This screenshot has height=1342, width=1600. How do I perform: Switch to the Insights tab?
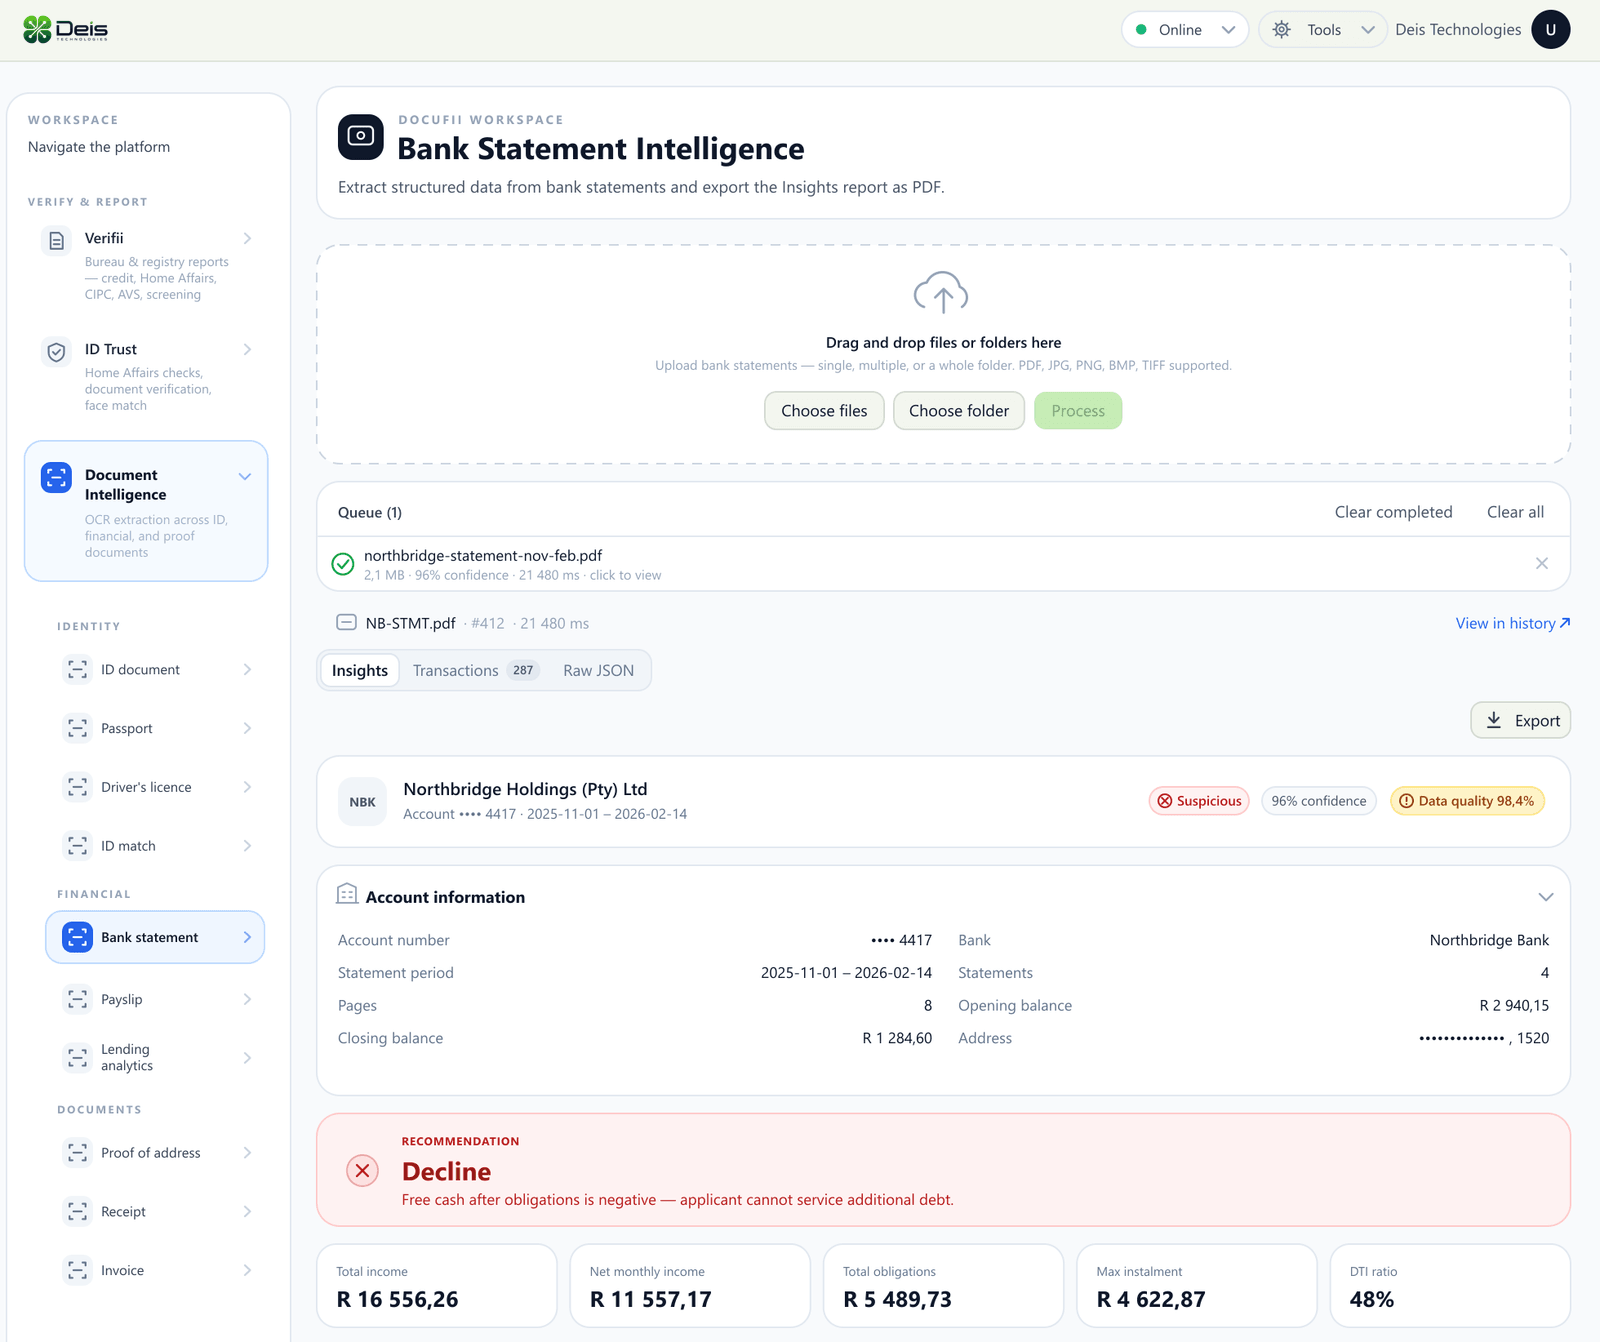360,670
